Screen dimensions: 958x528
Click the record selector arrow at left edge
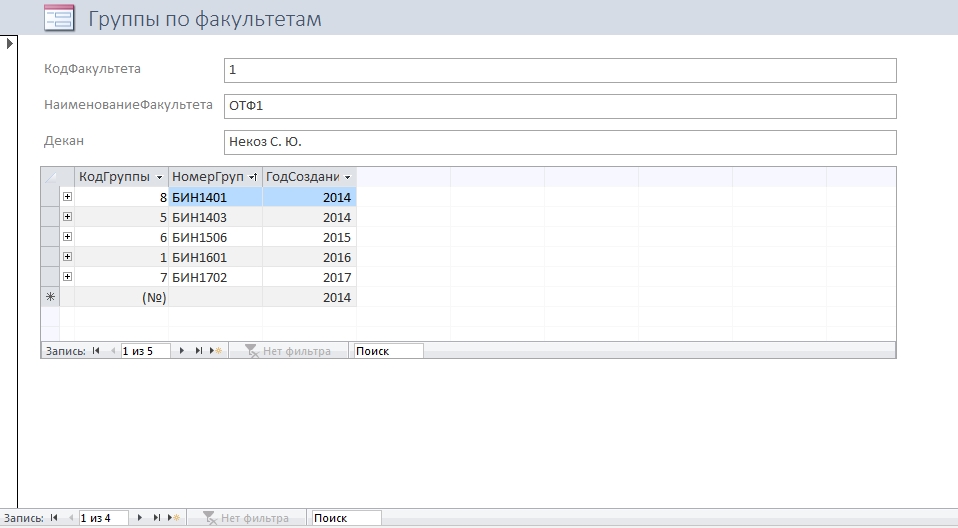[x=10, y=43]
